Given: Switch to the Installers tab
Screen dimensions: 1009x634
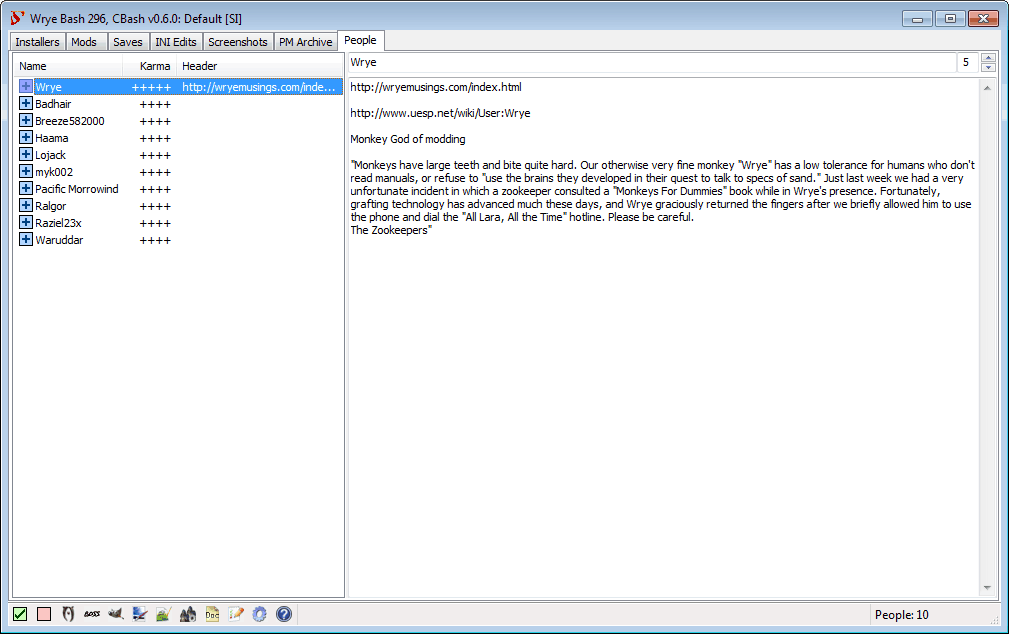Looking at the screenshot, I should (37, 42).
